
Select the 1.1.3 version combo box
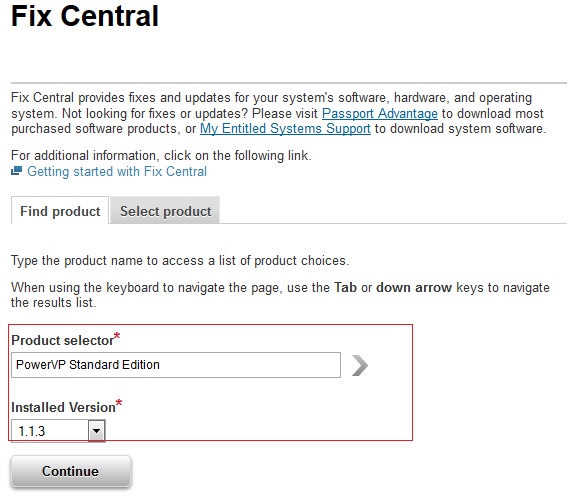coord(58,431)
